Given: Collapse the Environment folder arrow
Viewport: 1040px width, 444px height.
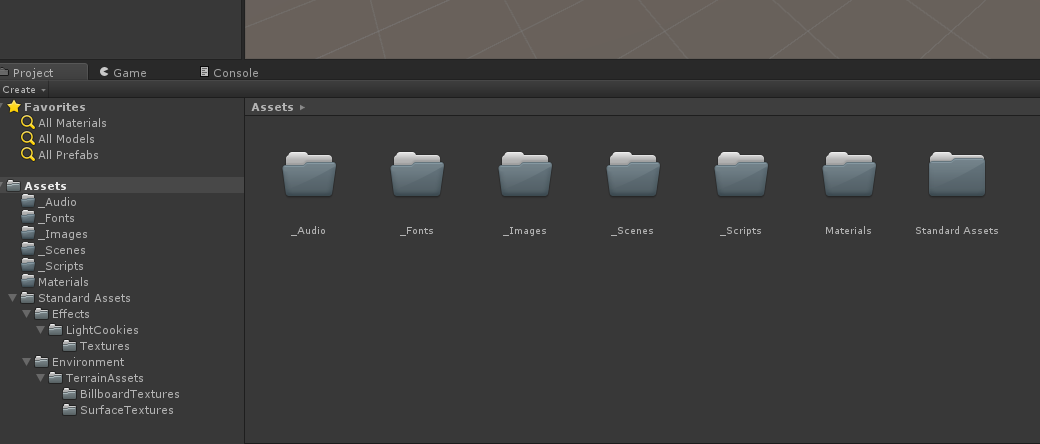Looking at the screenshot, I should [27, 362].
